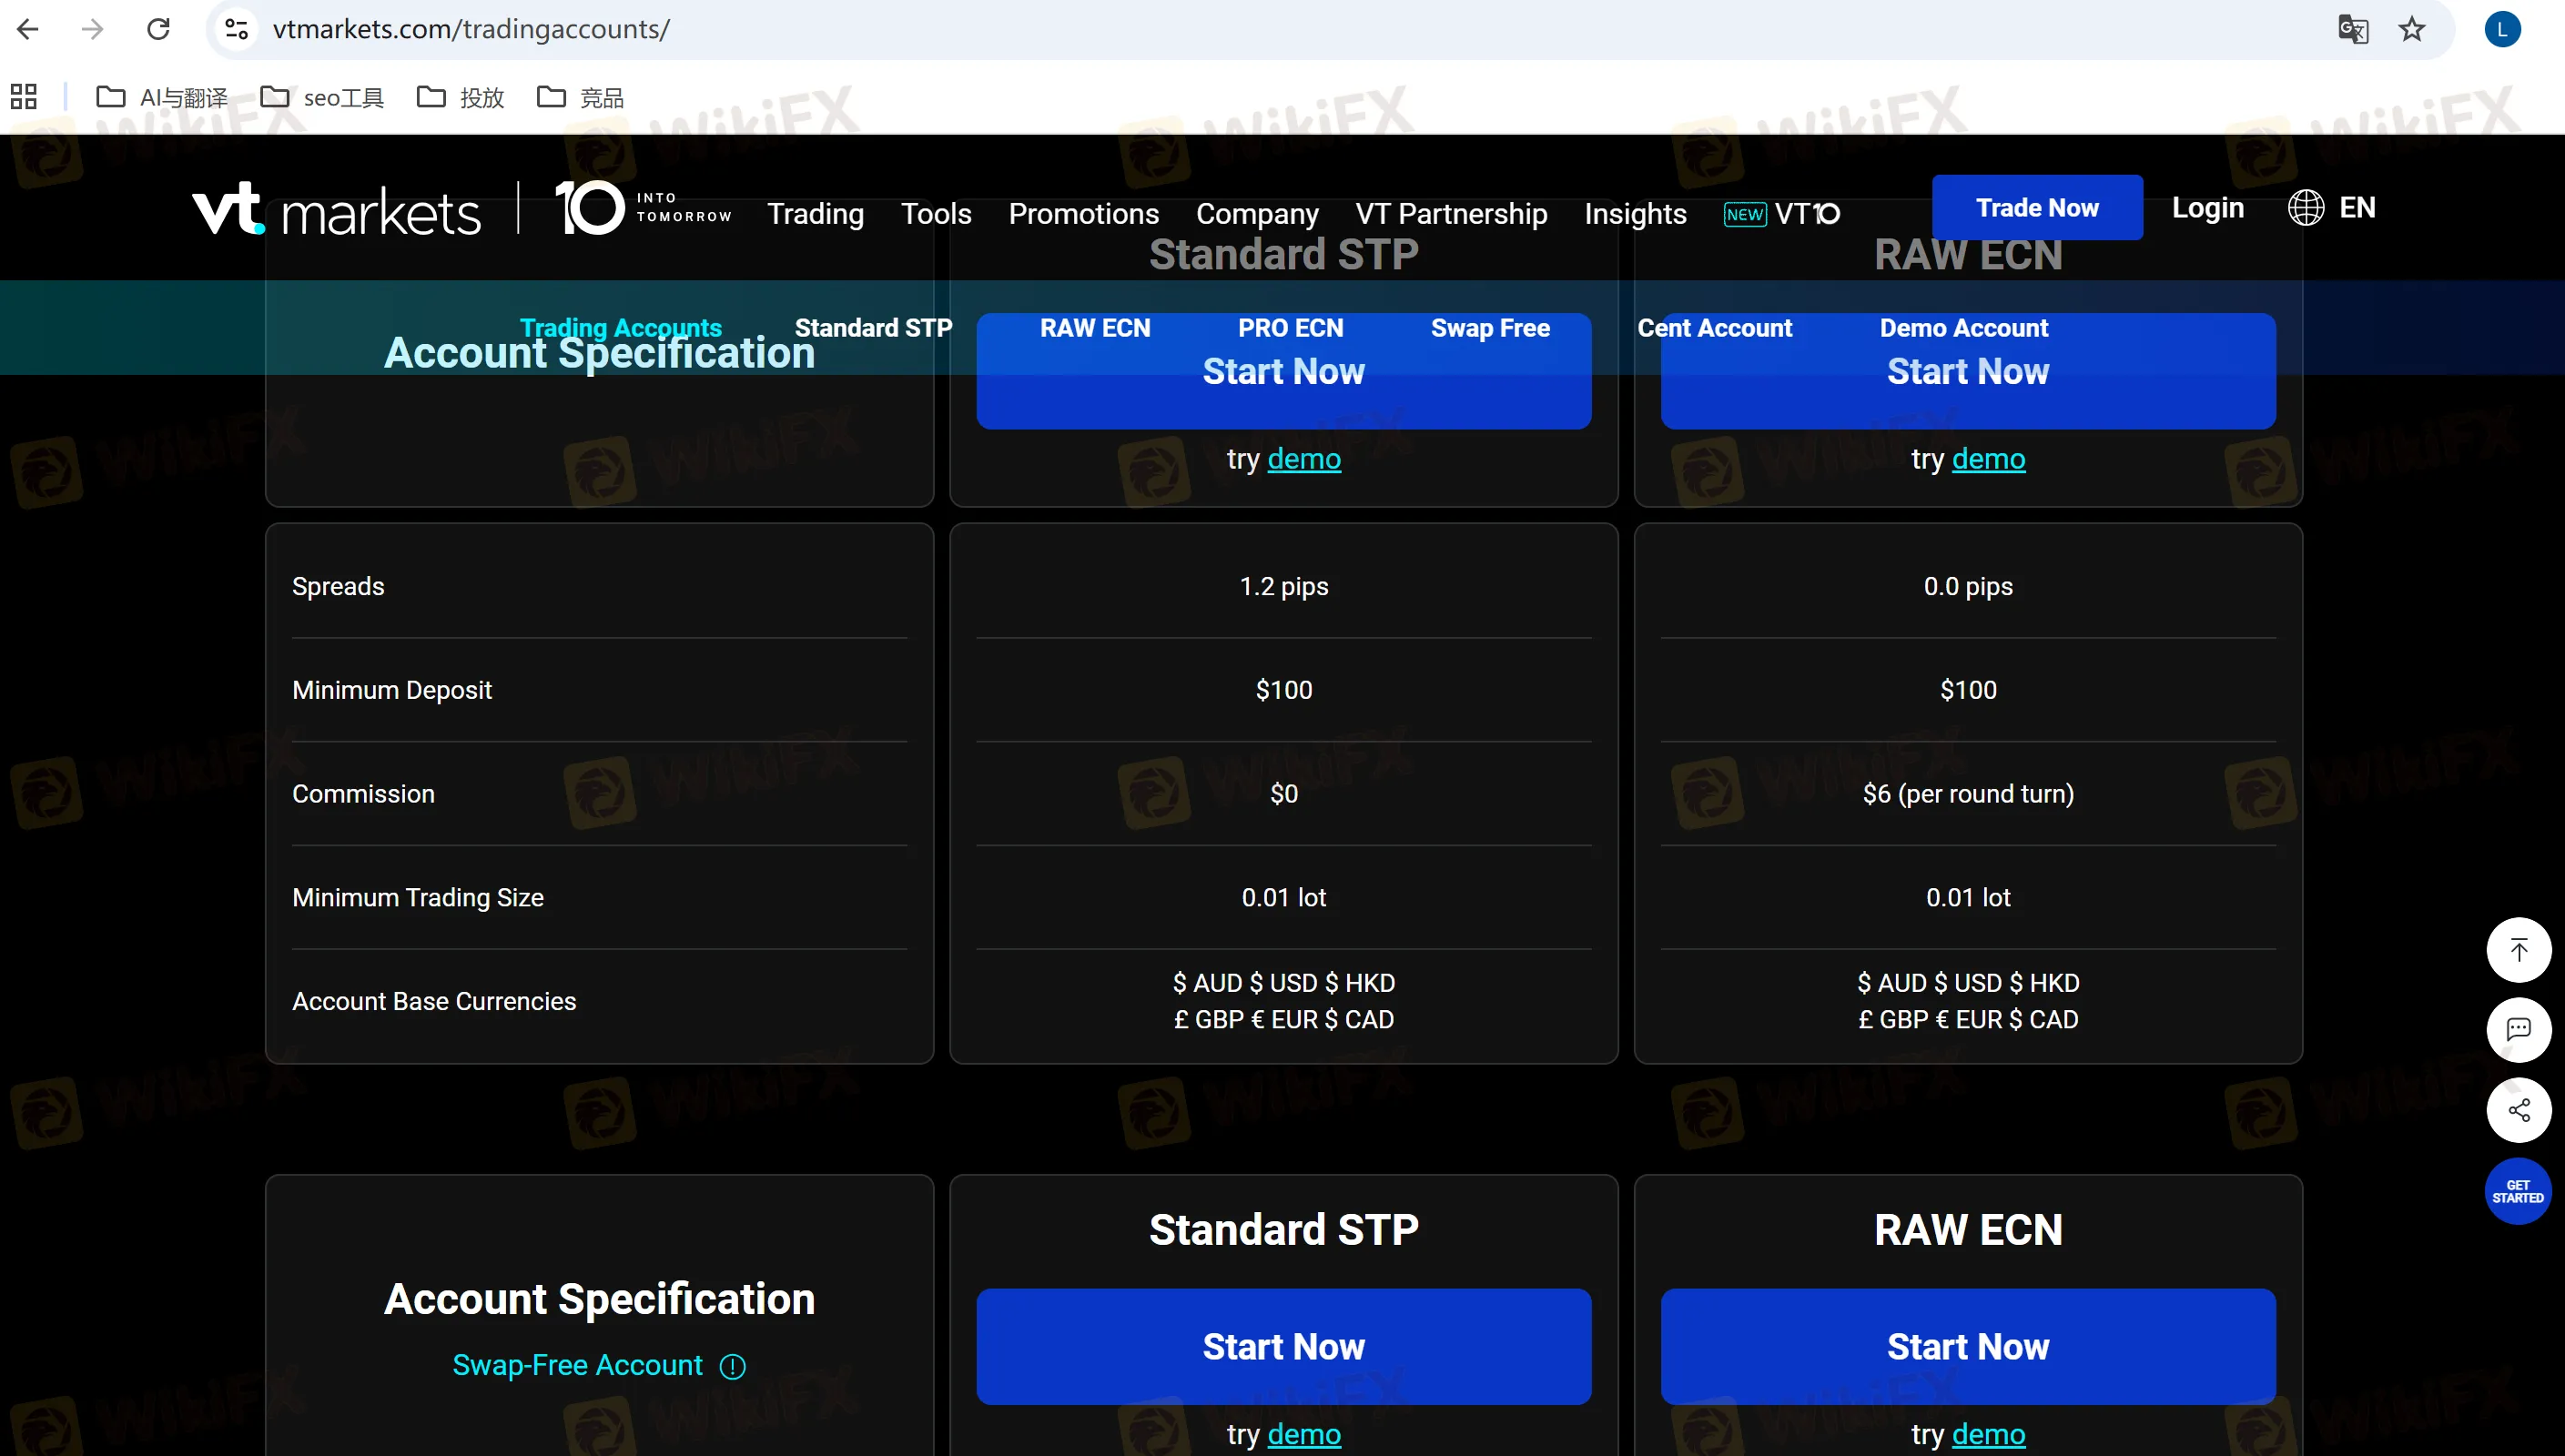Viewport: 2565px width, 1456px height.
Task: Click the Trade Now button
Action: click(2037, 208)
